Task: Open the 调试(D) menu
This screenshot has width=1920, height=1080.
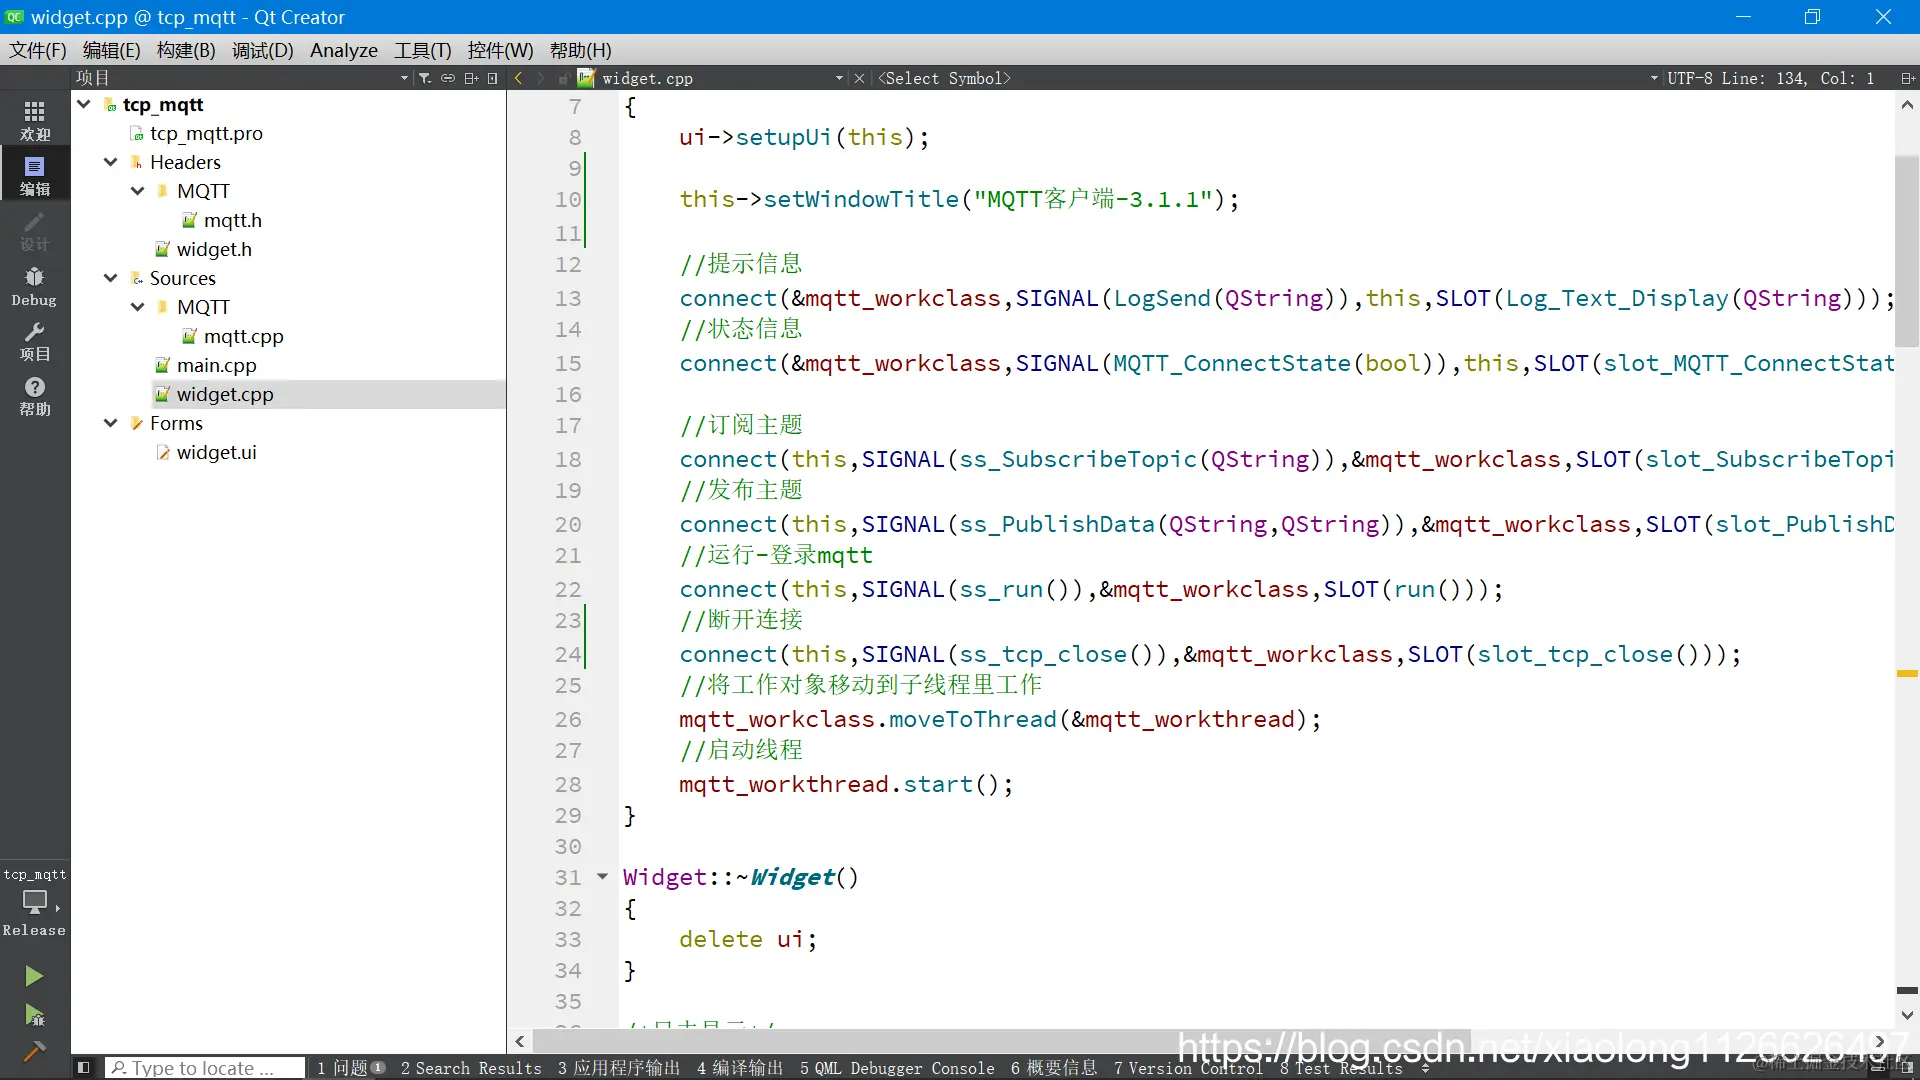Action: coord(262,50)
